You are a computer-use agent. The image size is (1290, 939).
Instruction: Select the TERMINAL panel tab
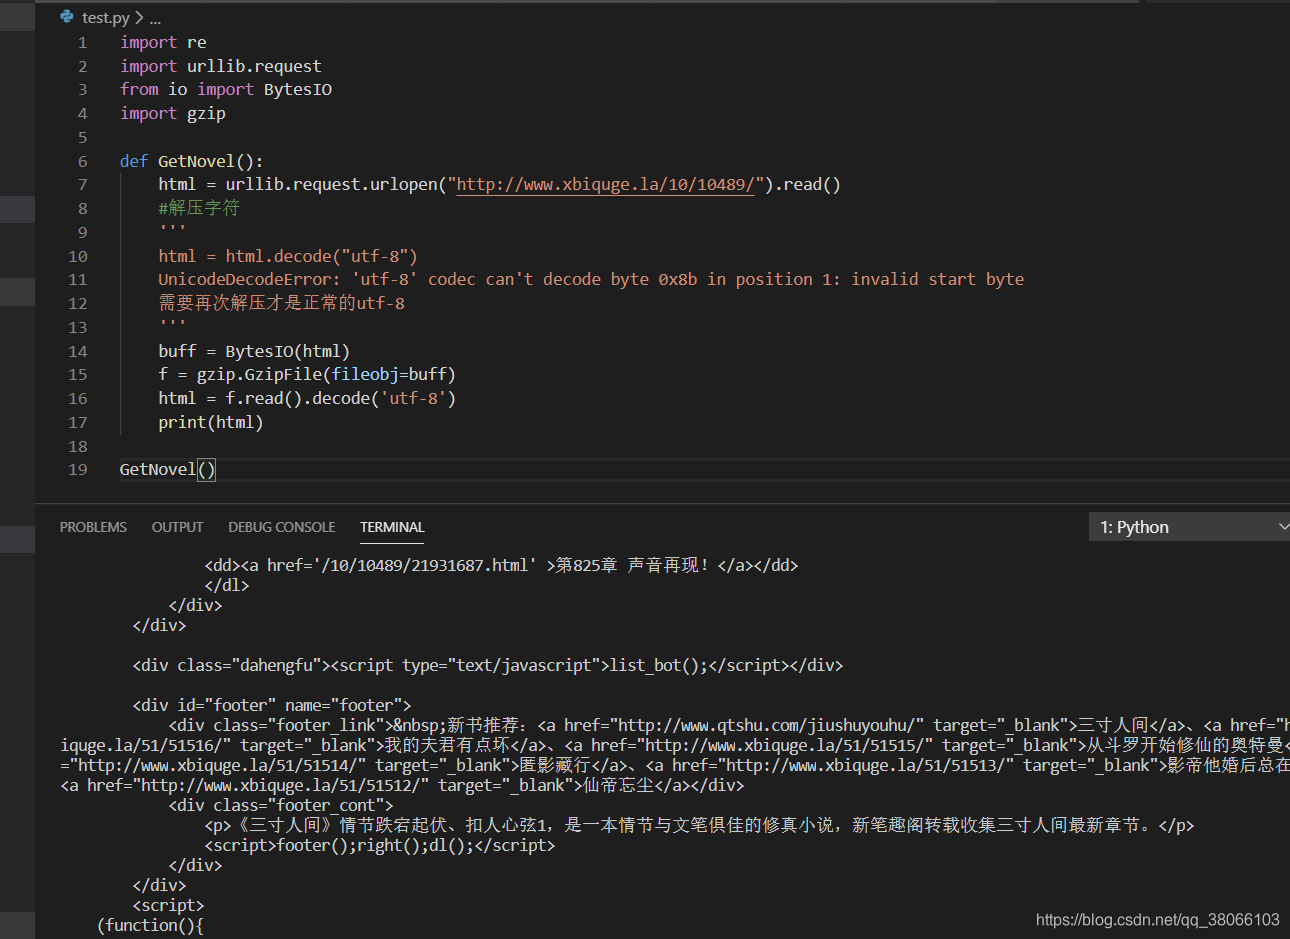pyautogui.click(x=392, y=527)
